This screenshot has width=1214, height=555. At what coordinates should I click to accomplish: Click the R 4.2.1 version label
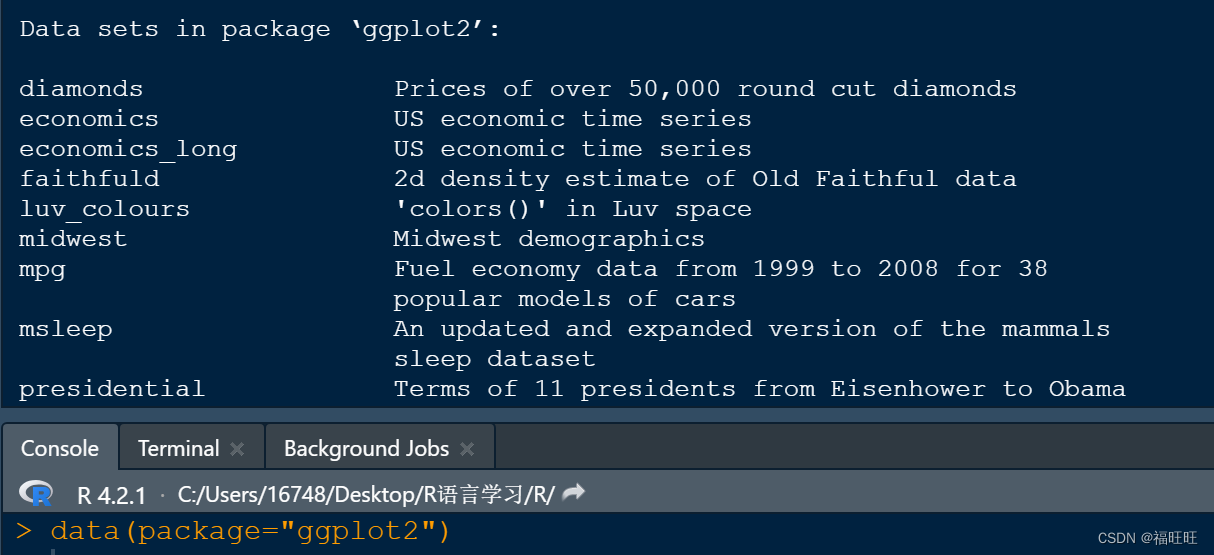pyautogui.click(x=112, y=494)
